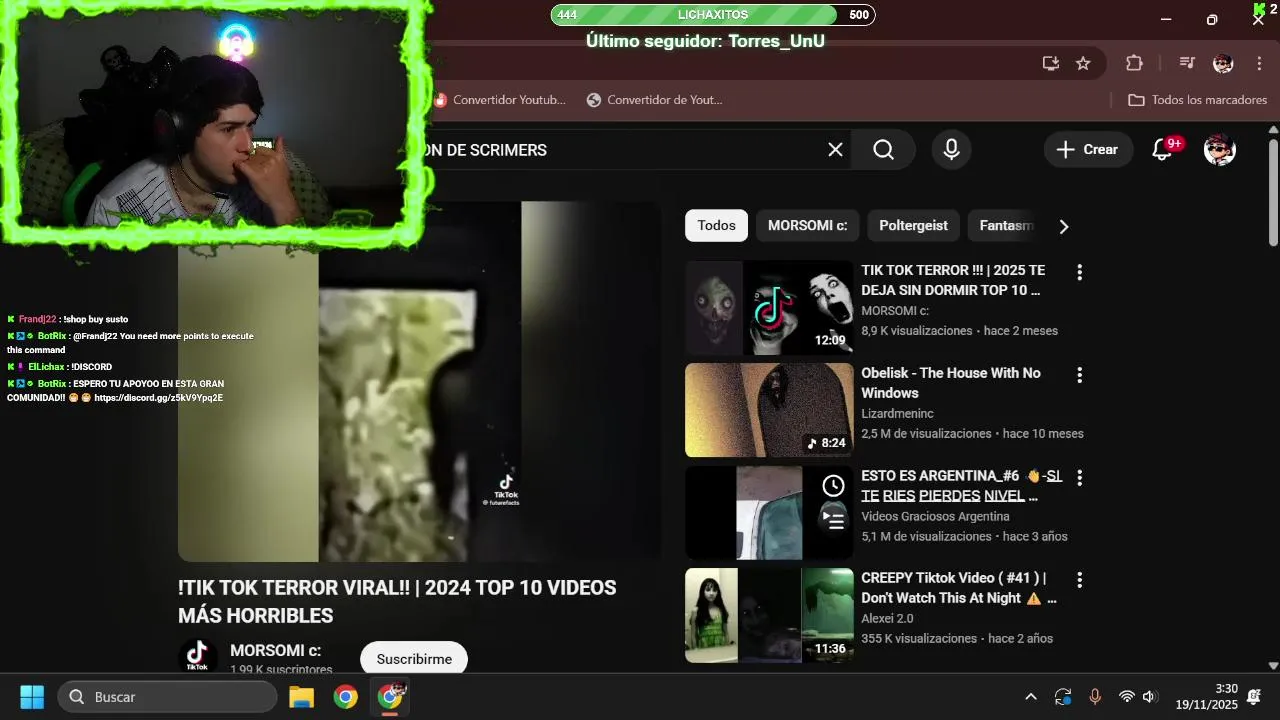This screenshot has height=720, width=1280.
Task: Open Chrome extensions puzzle icon
Action: [1134, 63]
